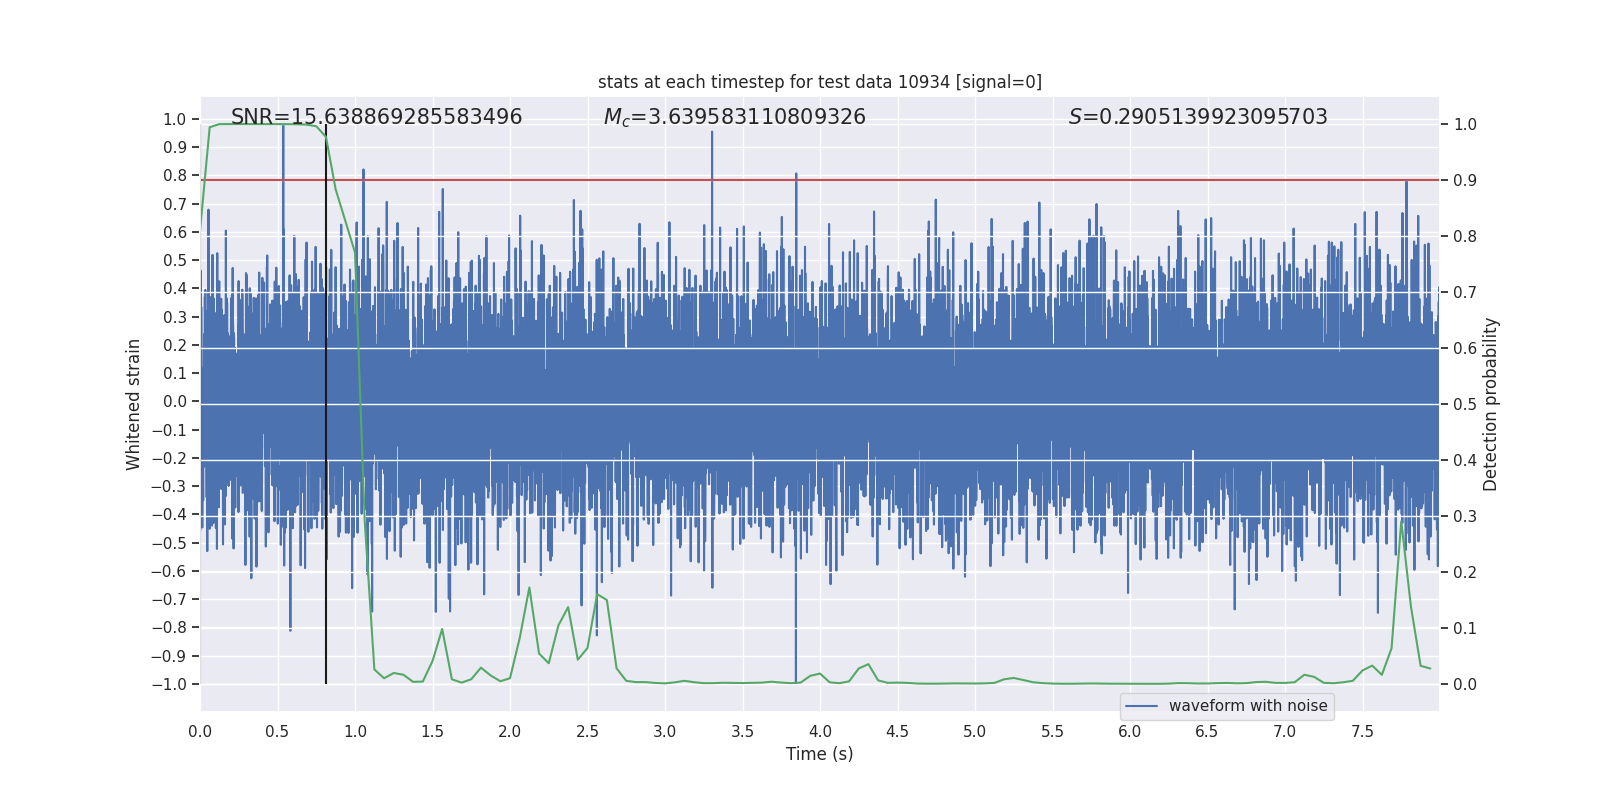Click the 0.0 tick on the time axis
The width and height of the screenshot is (1600, 800).
click(x=200, y=731)
